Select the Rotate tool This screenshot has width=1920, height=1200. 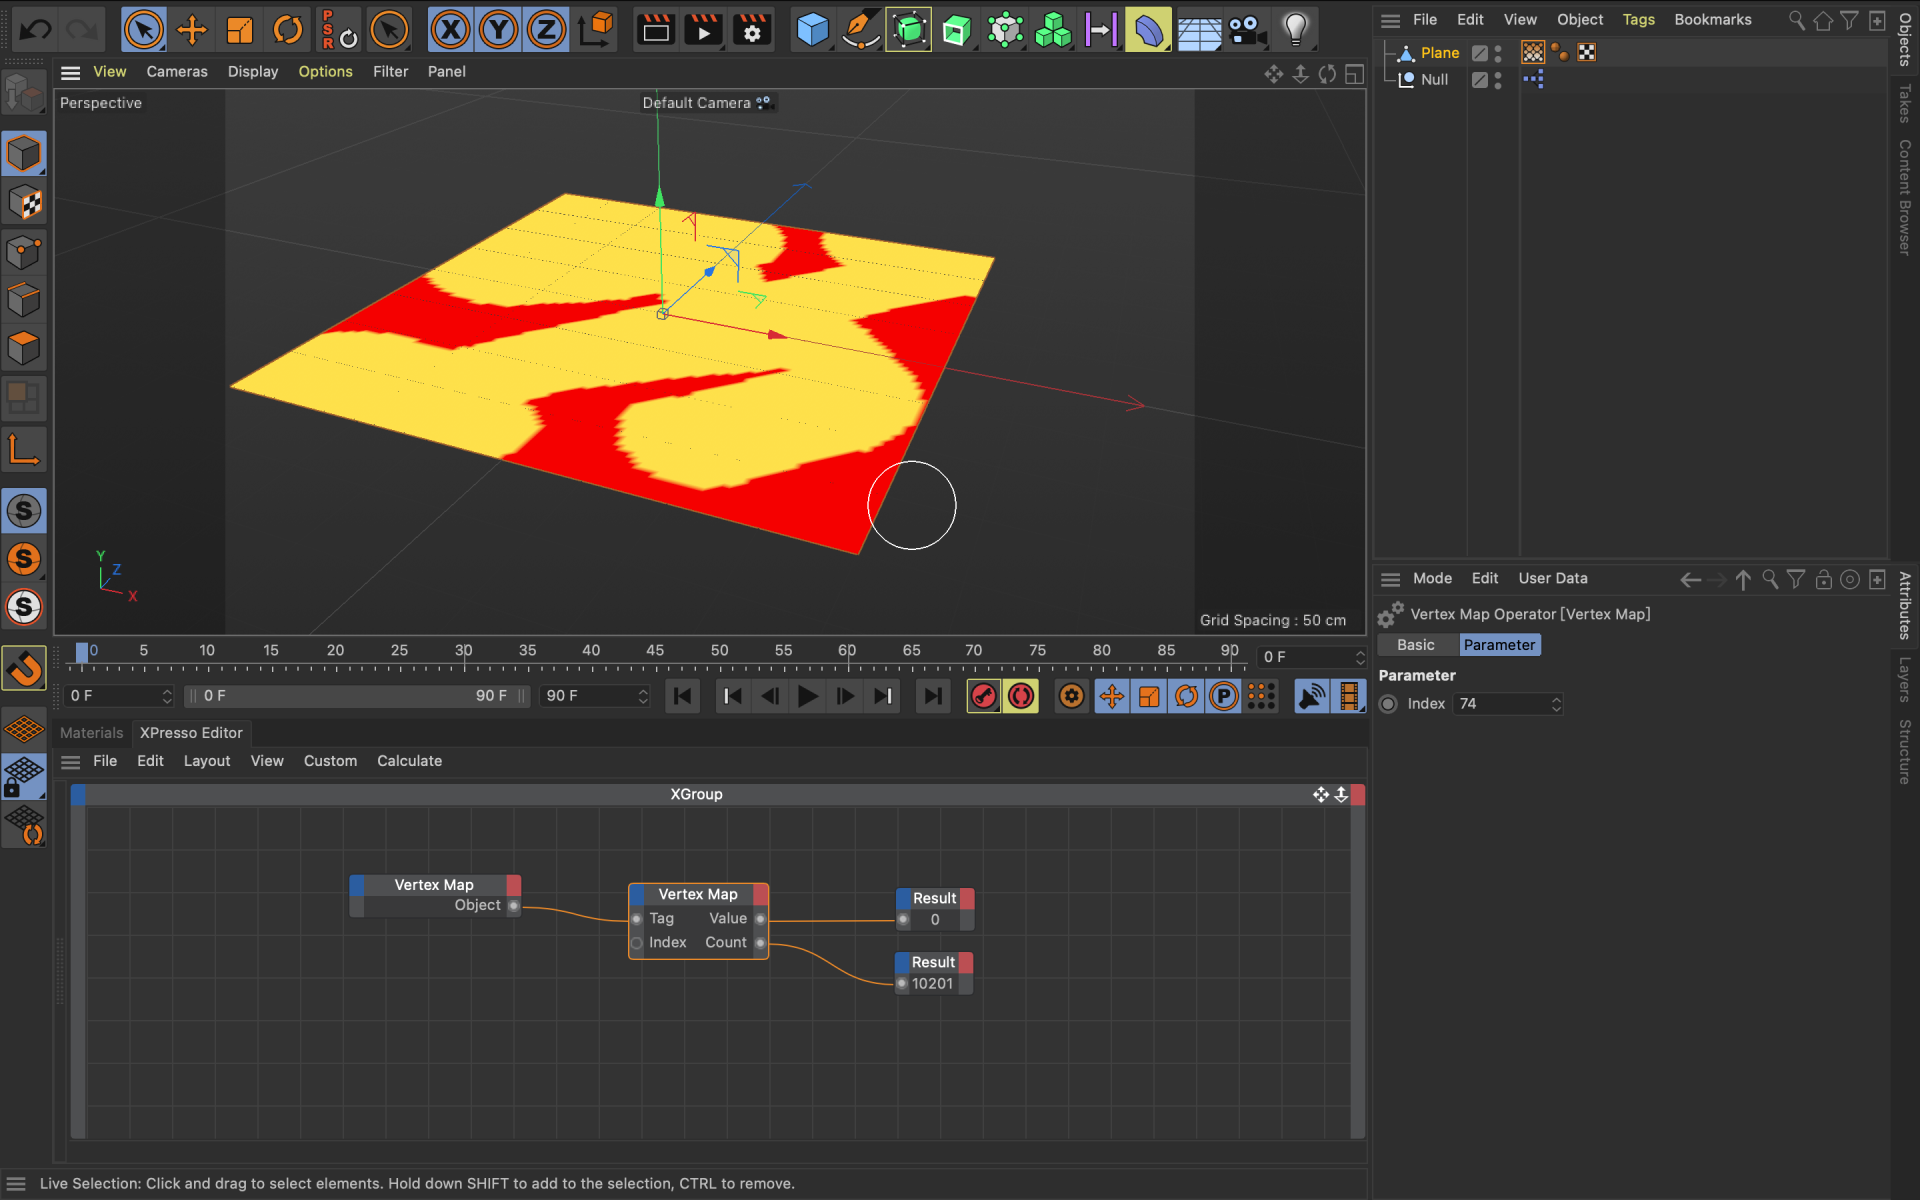click(x=288, y=30)
